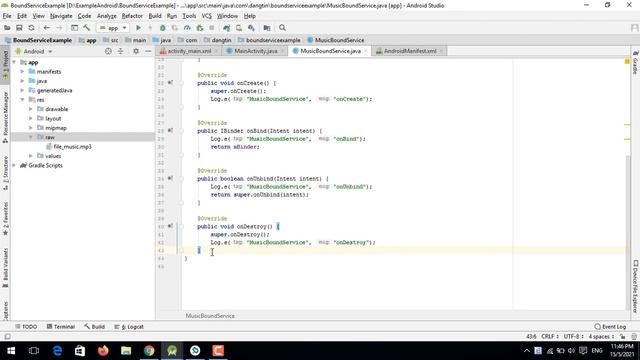Click the 4 spaces indent setting
Image resolution: width=640 pixels, height=360 pixels.
(601, 336)
